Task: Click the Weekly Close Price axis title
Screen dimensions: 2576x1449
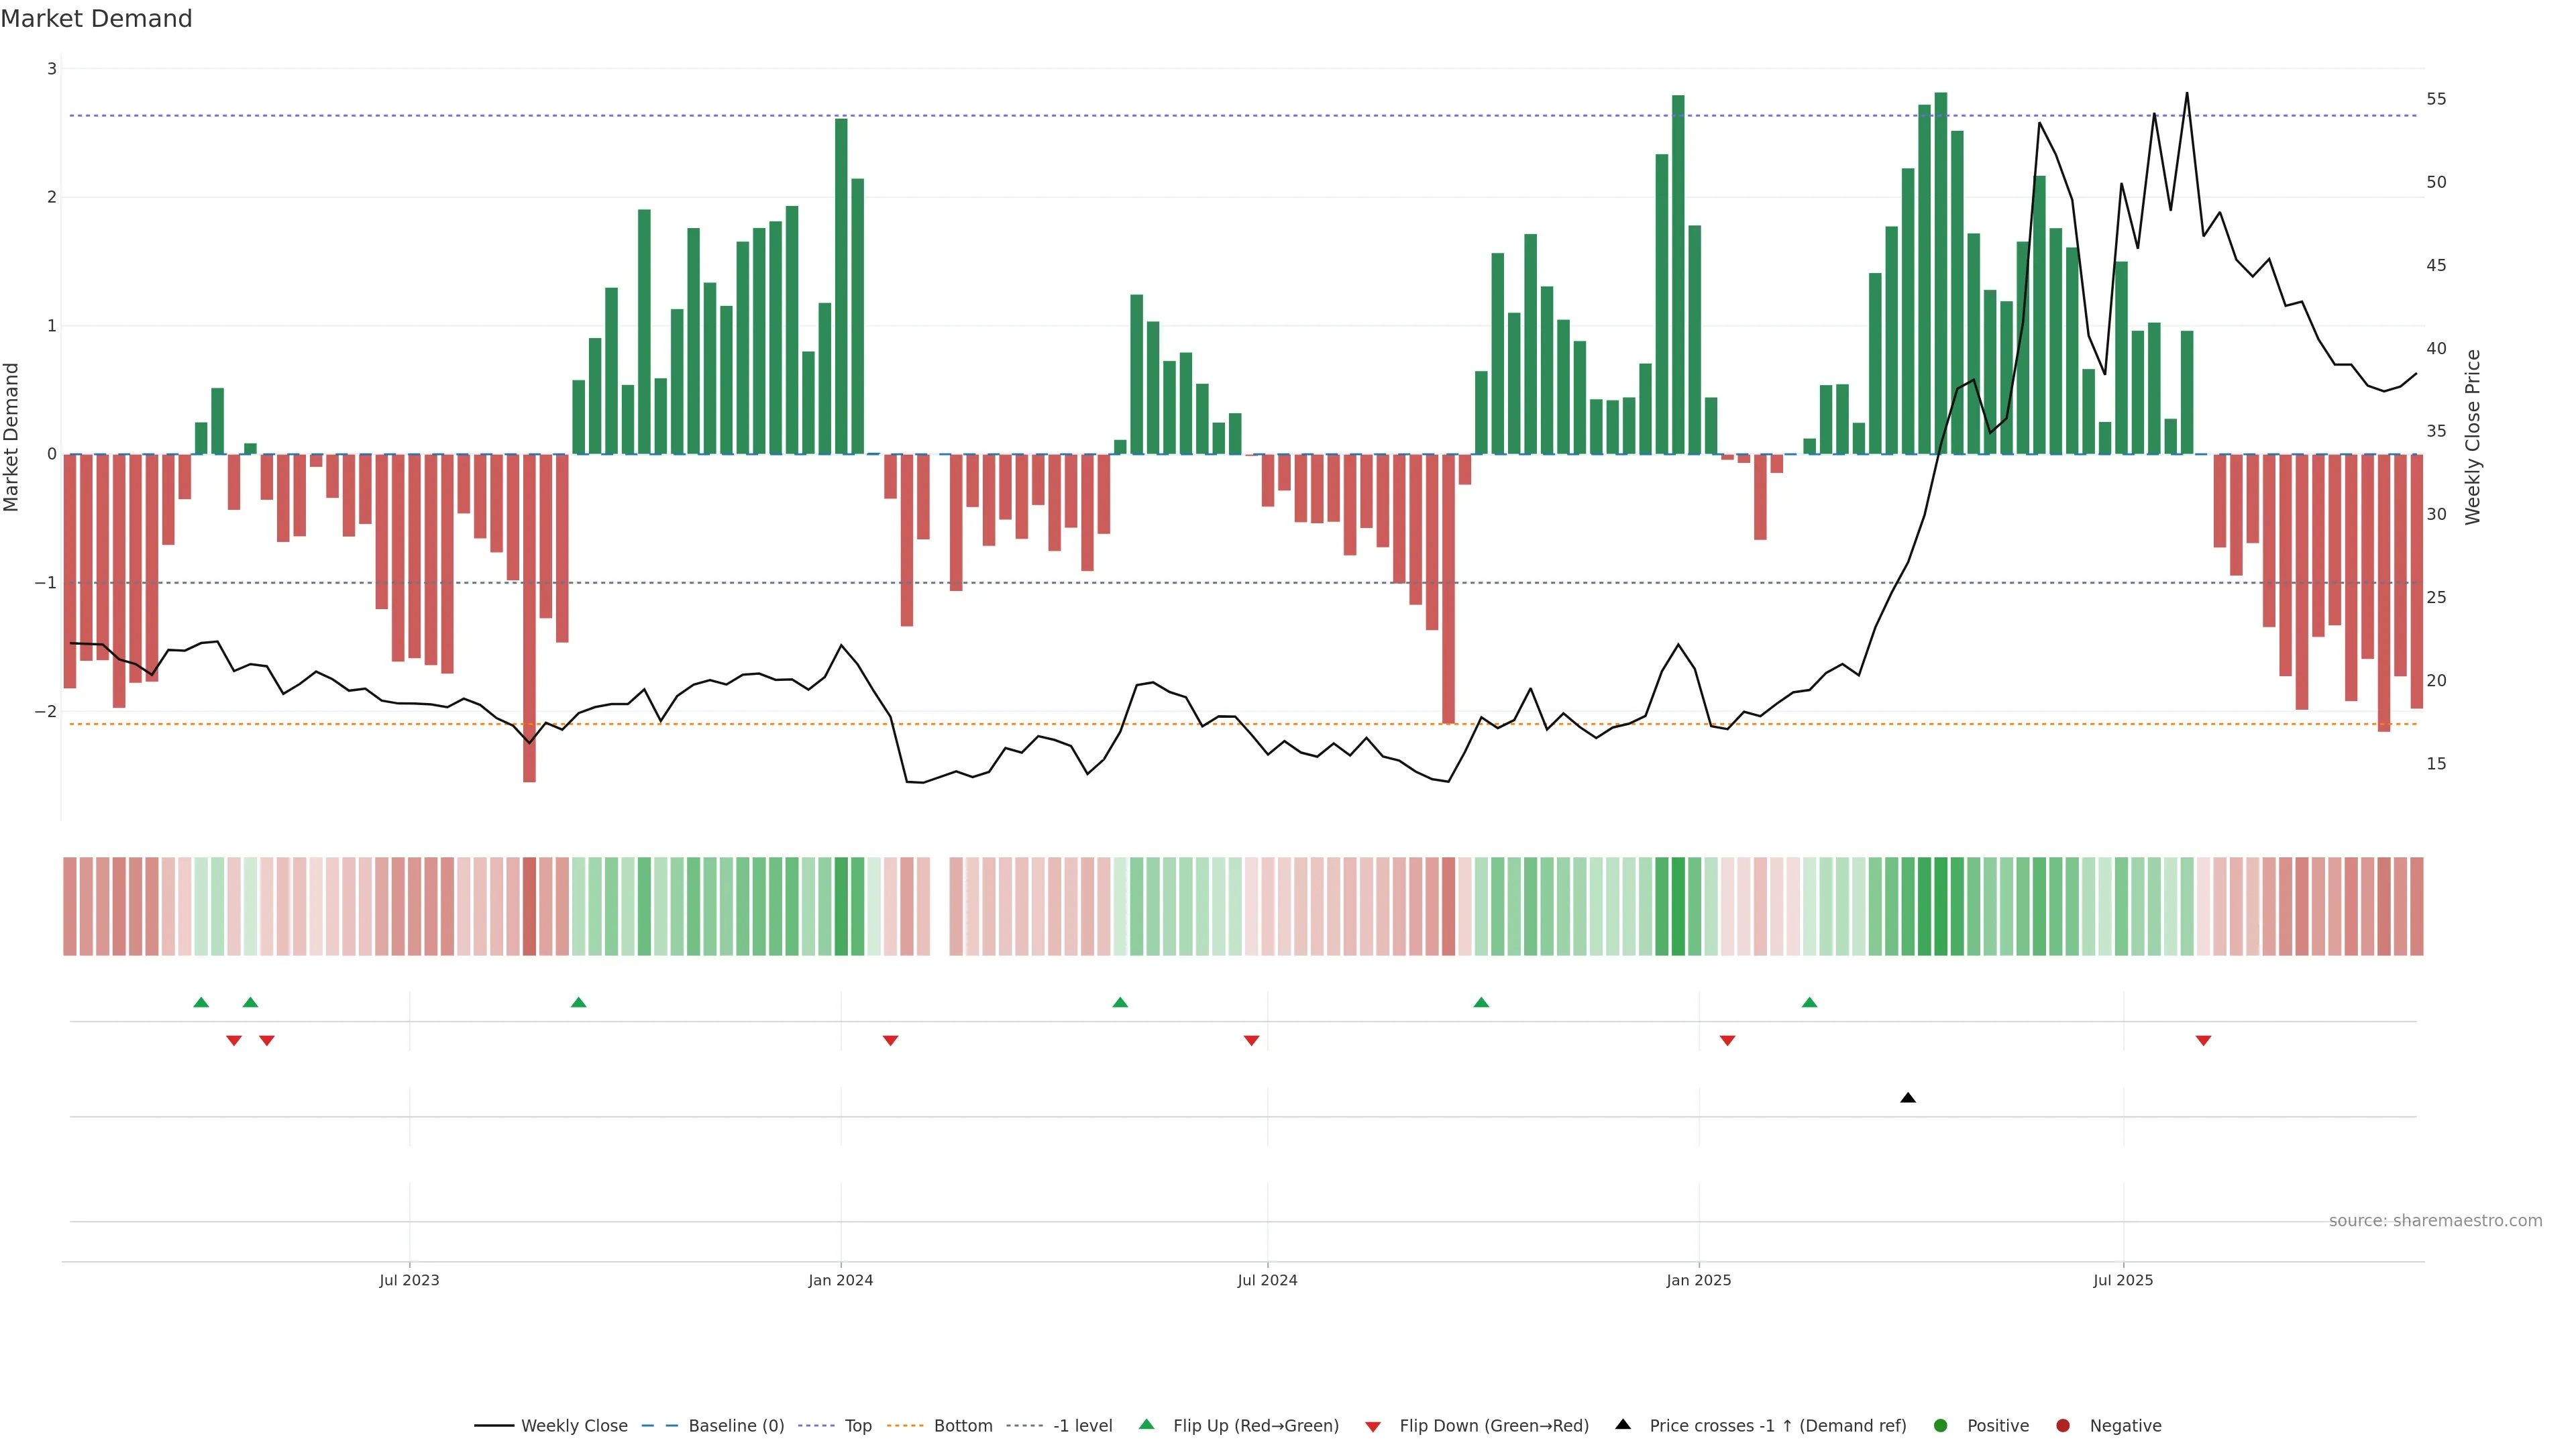Action: tap(2473, 437)
